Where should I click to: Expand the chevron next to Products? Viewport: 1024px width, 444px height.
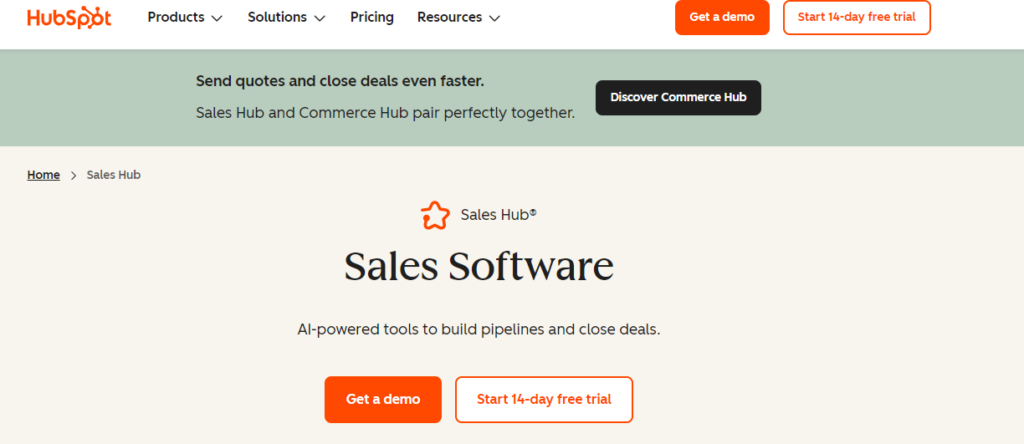[217, 18]
